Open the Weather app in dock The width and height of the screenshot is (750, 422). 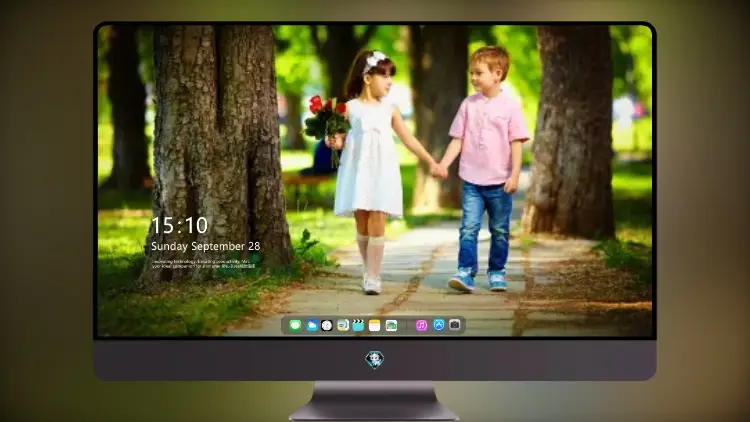[311, 325]
